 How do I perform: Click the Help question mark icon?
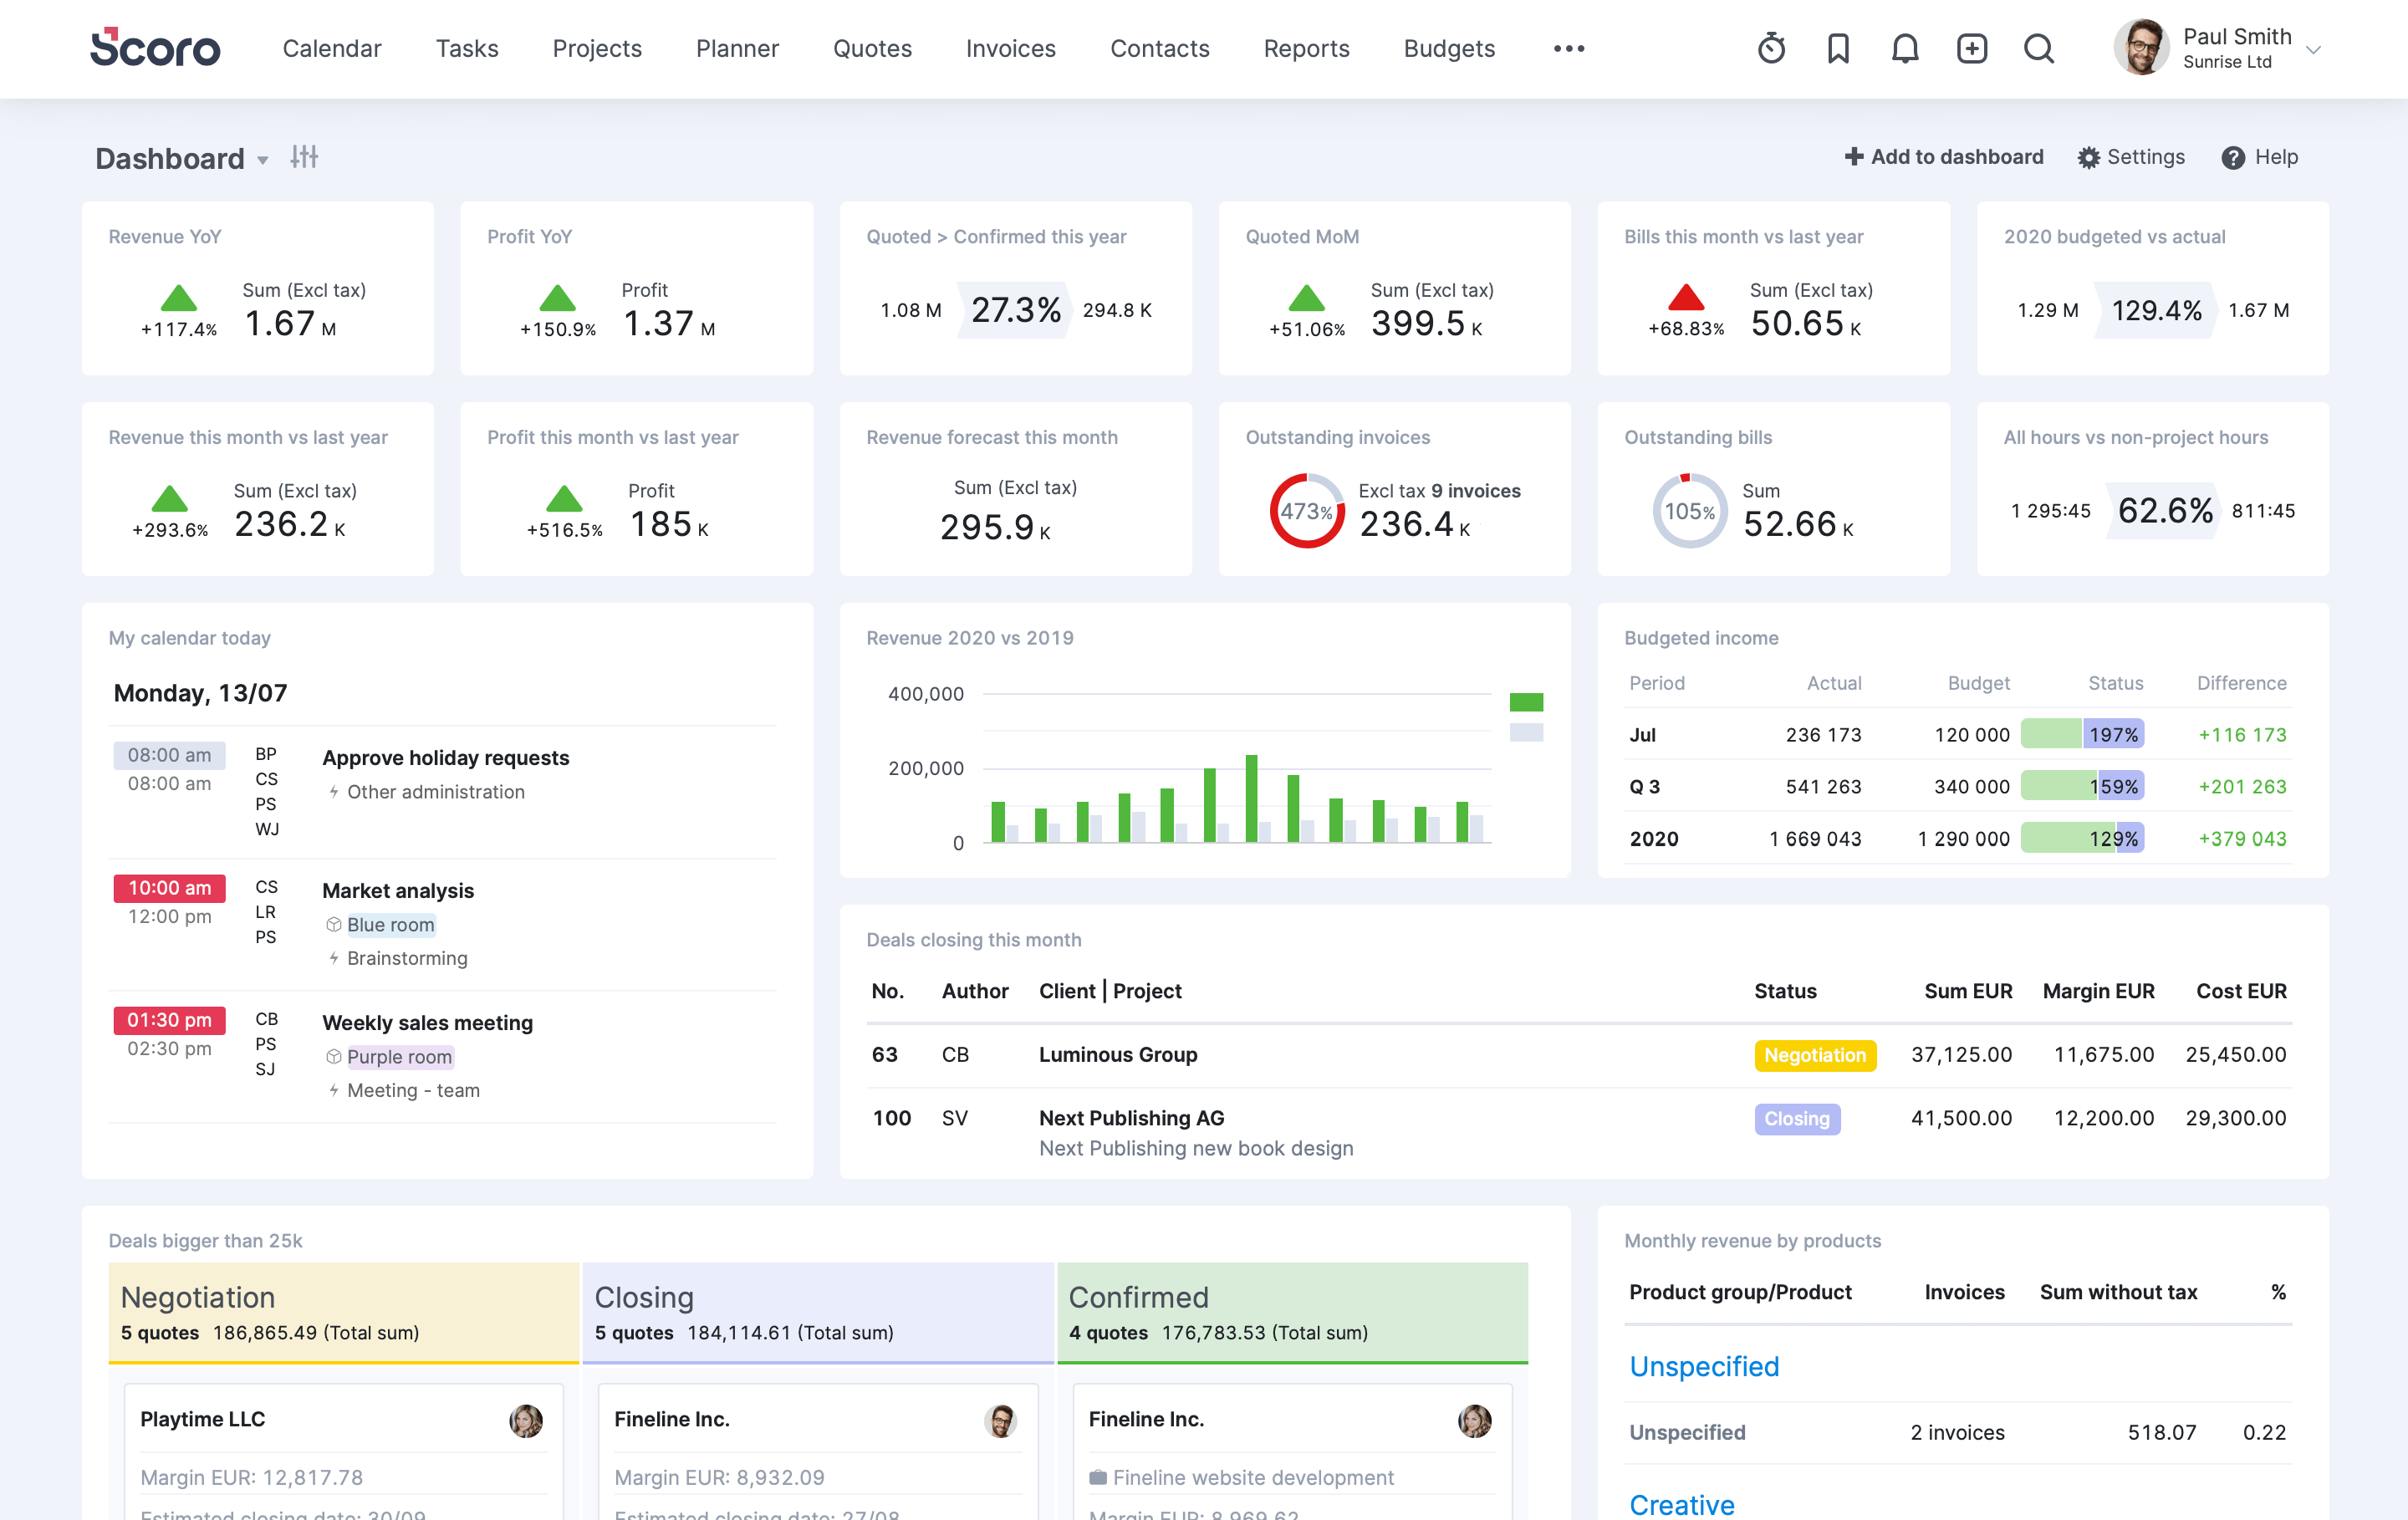tap(2233, 158)
